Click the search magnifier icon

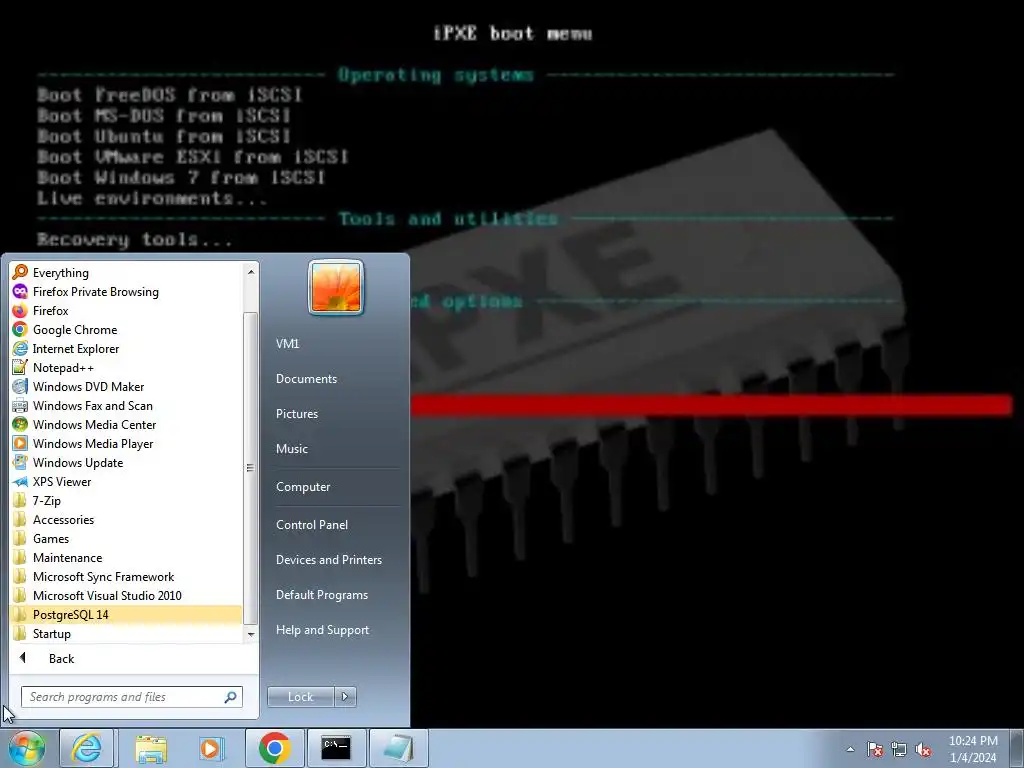click(231, 697)
